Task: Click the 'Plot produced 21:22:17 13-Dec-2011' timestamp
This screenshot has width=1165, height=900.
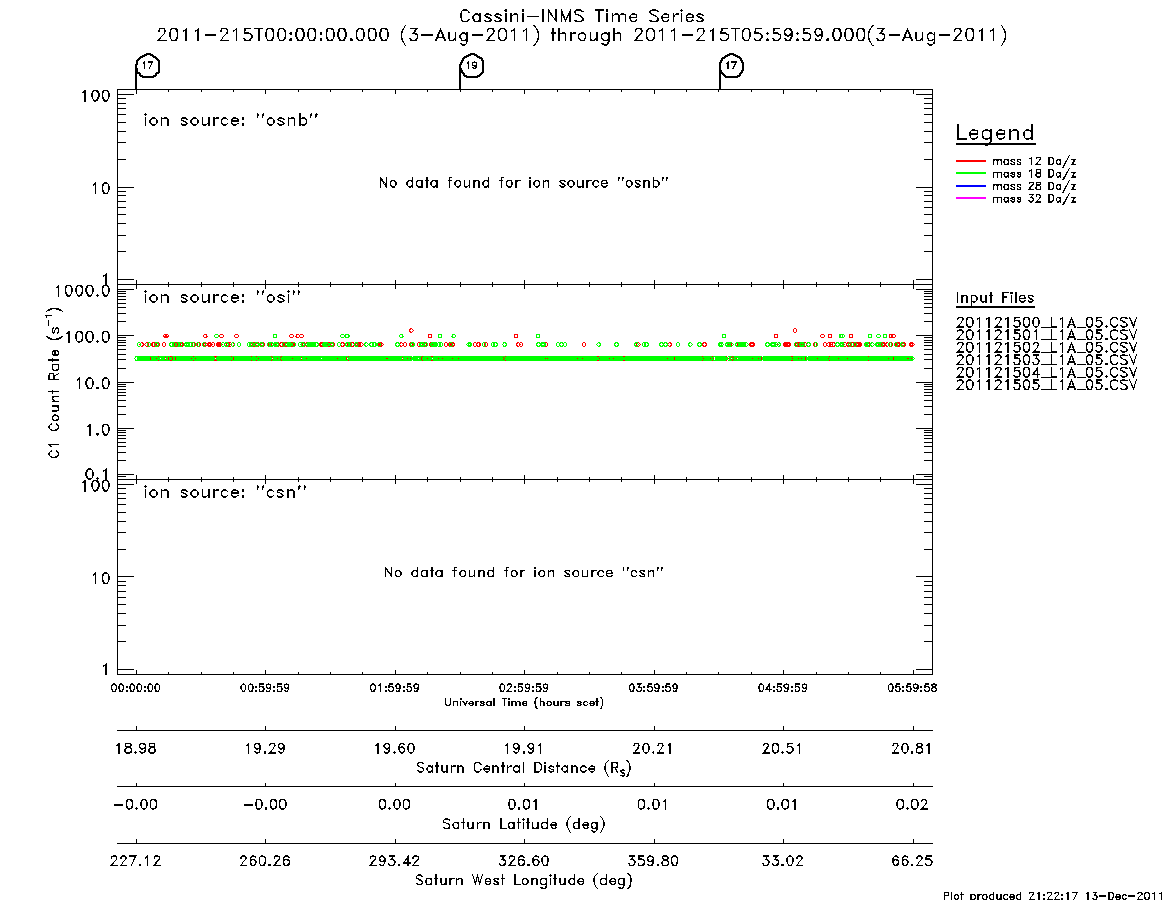Action: [x=1053, y=895]
